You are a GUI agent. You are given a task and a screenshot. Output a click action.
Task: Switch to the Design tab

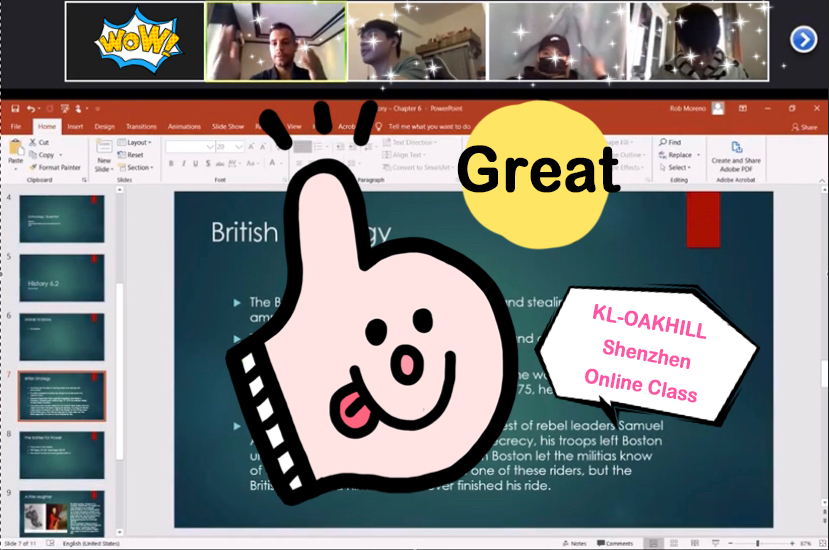(x=105, y=126)
